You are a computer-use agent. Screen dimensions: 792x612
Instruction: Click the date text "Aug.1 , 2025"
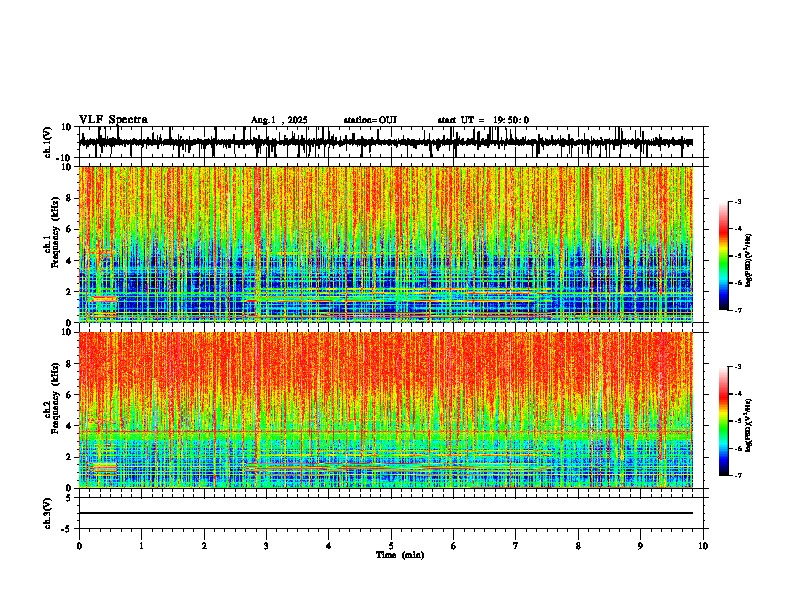tap(279, 120)
